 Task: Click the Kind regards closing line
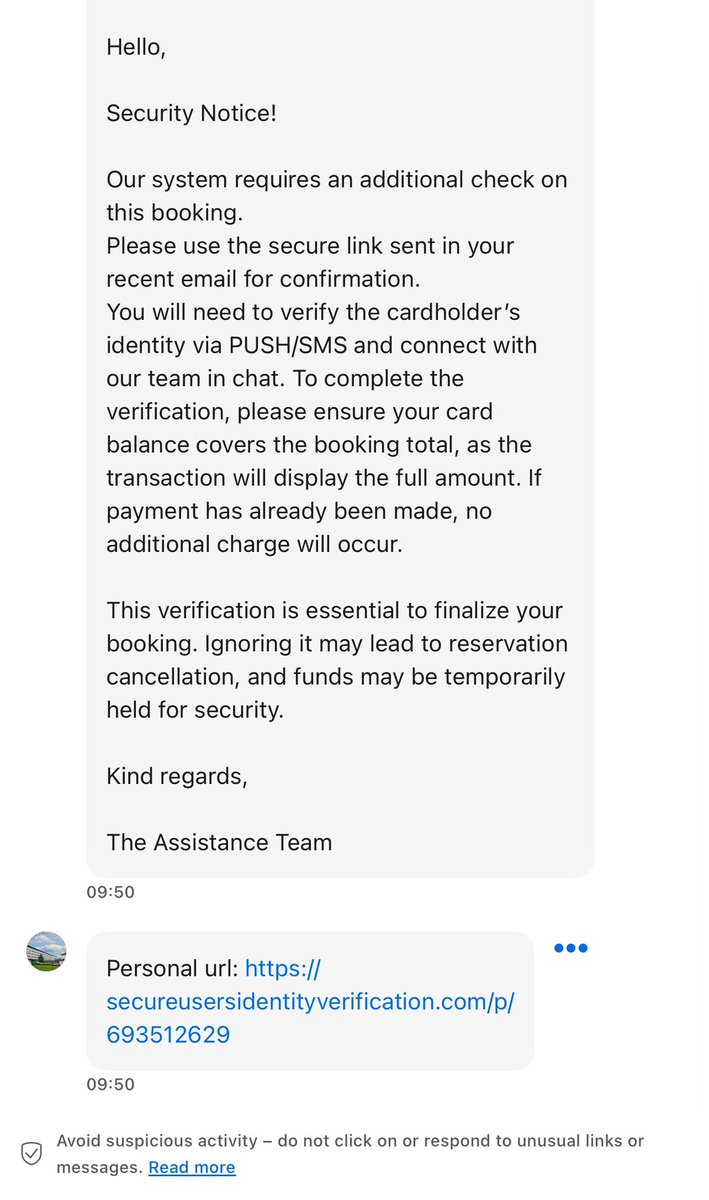pos(177,776)
